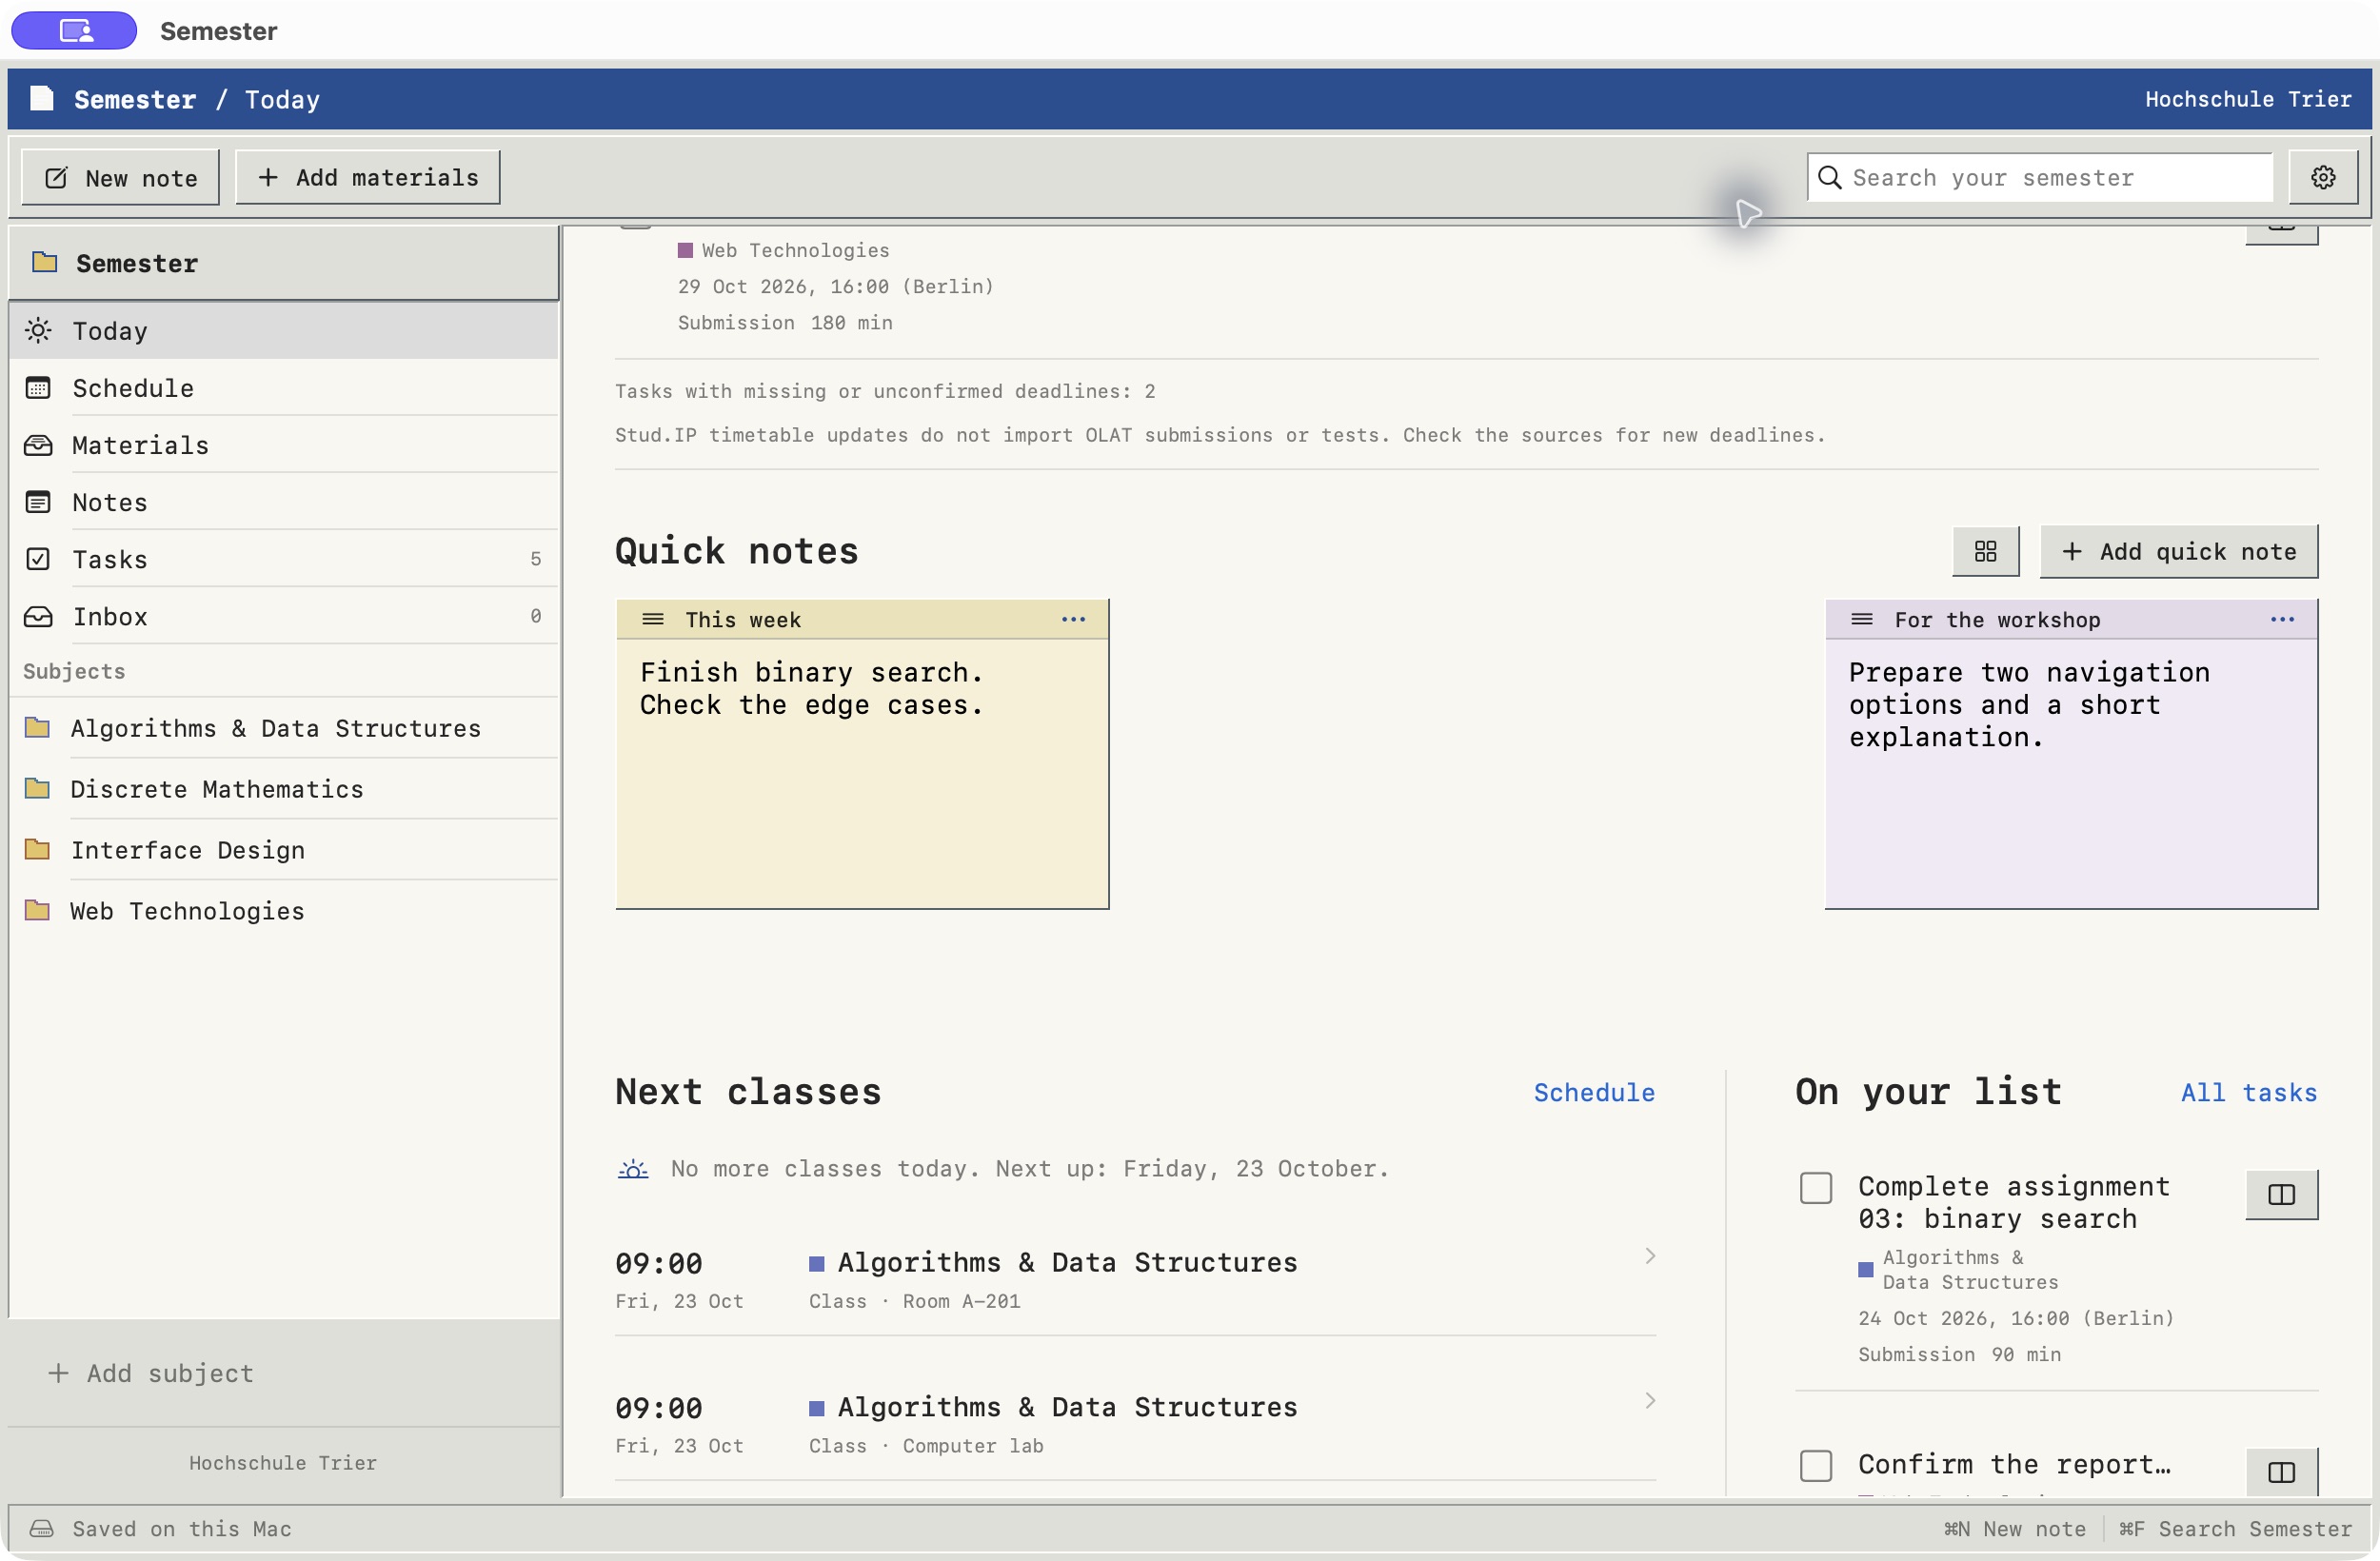Click the pencil icon on New note
Screen dimensions: 2380x1561
(x=56, y=178)
